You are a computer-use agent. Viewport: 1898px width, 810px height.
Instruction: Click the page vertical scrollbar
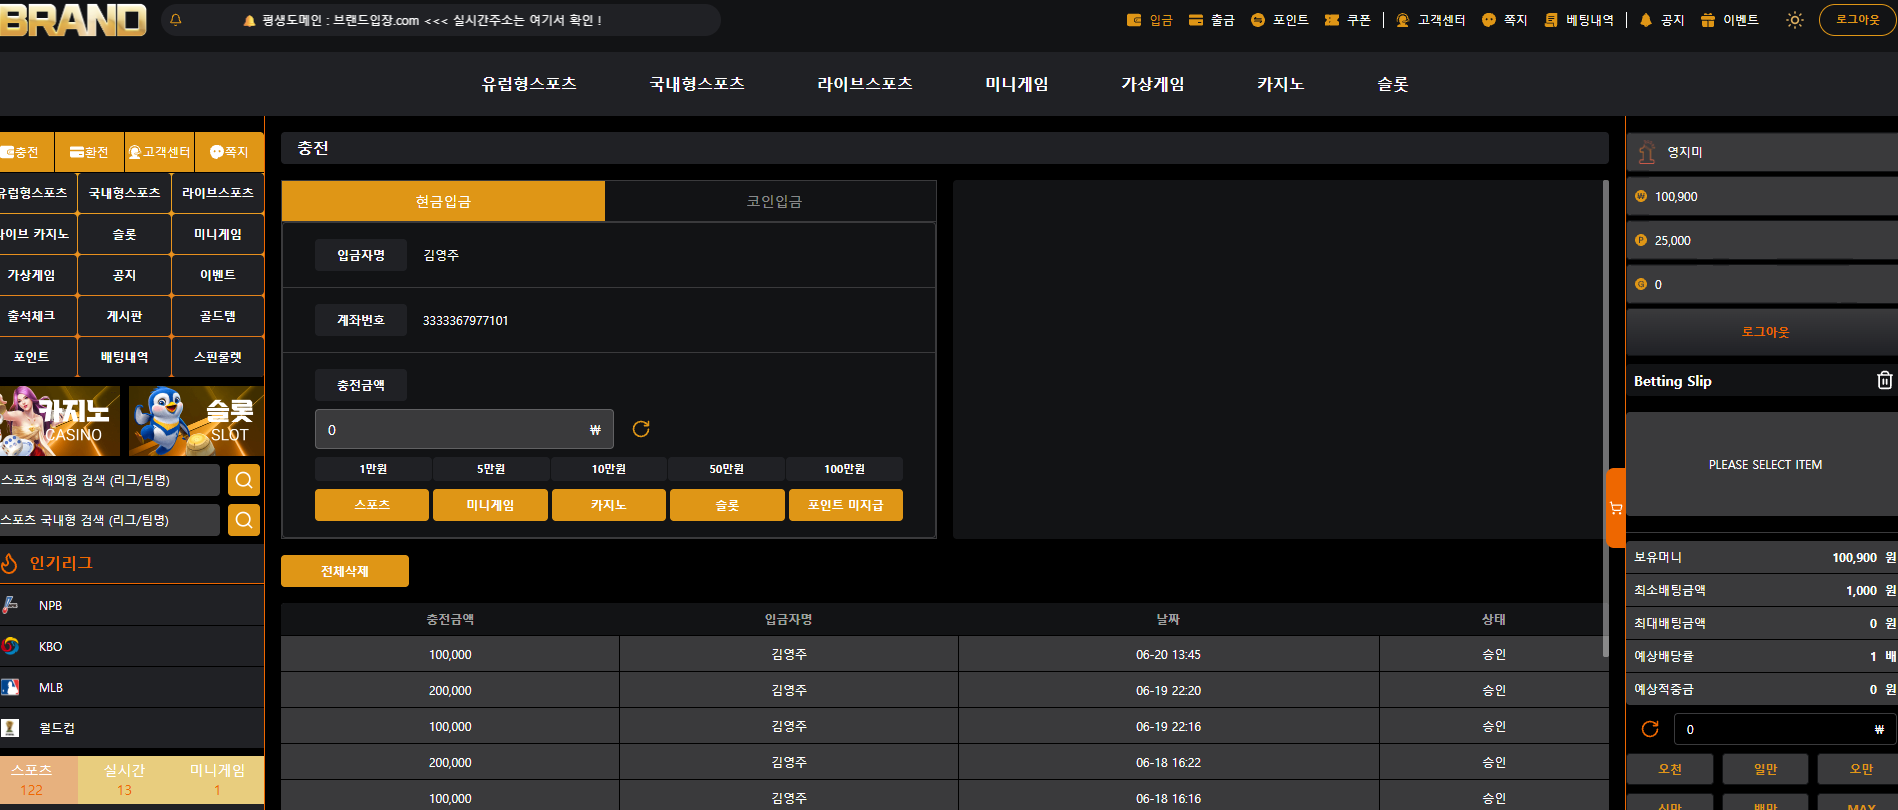tap(1606, 418)
